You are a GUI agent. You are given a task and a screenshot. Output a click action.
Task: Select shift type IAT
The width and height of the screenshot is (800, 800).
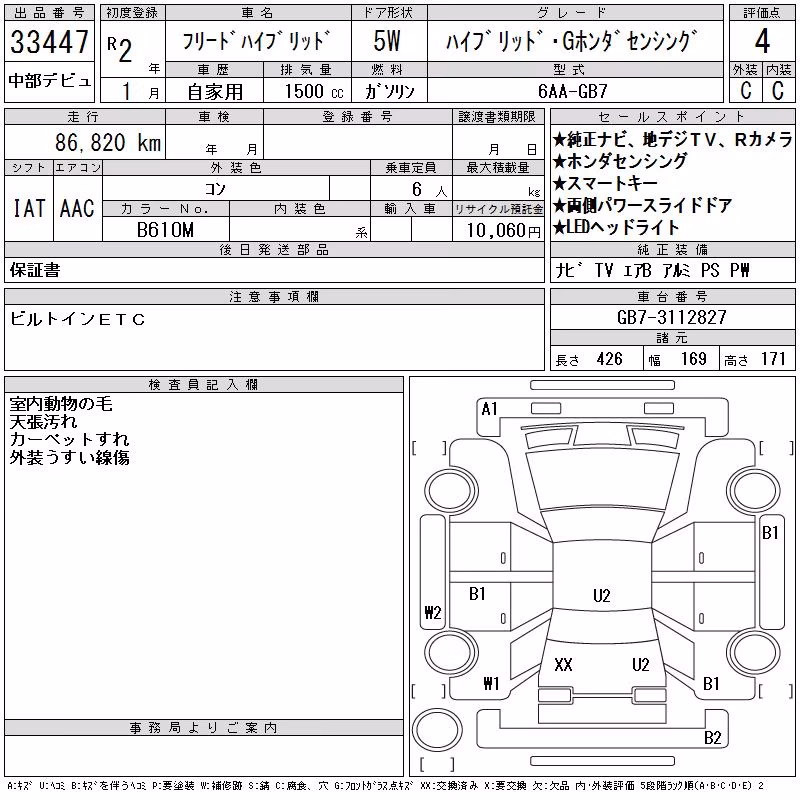click(x=29, y=208)
